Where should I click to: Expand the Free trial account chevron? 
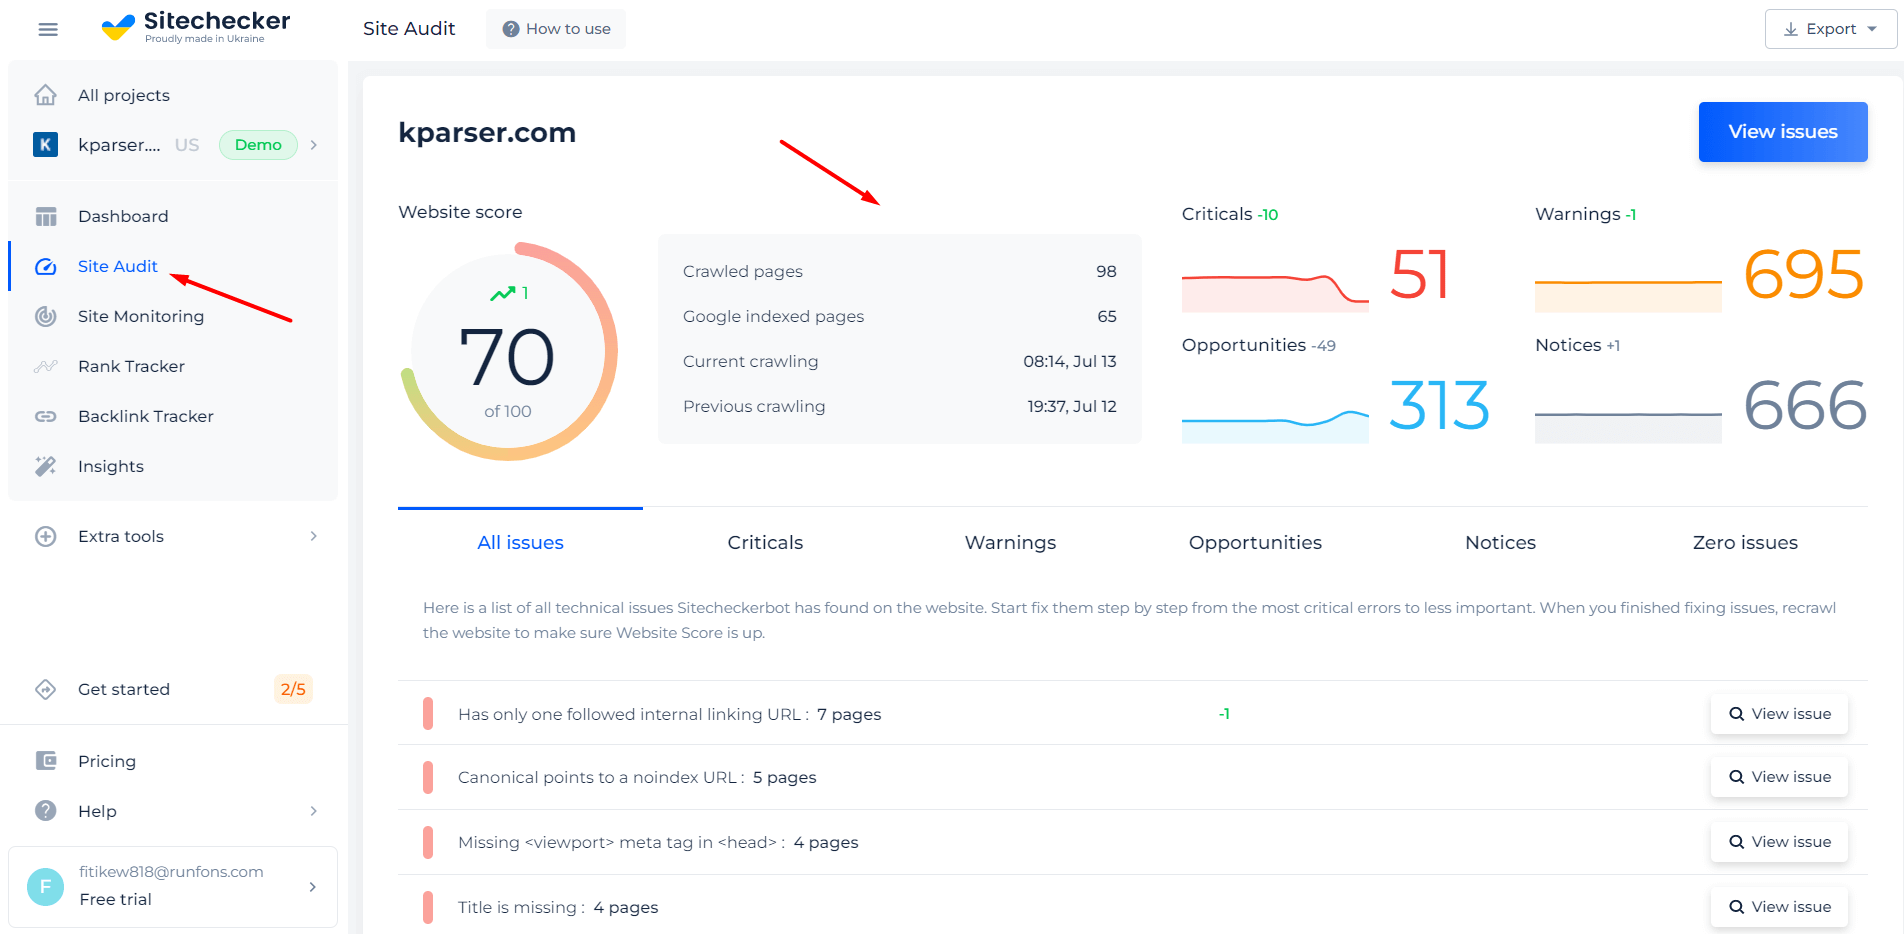tap(313, 886)
